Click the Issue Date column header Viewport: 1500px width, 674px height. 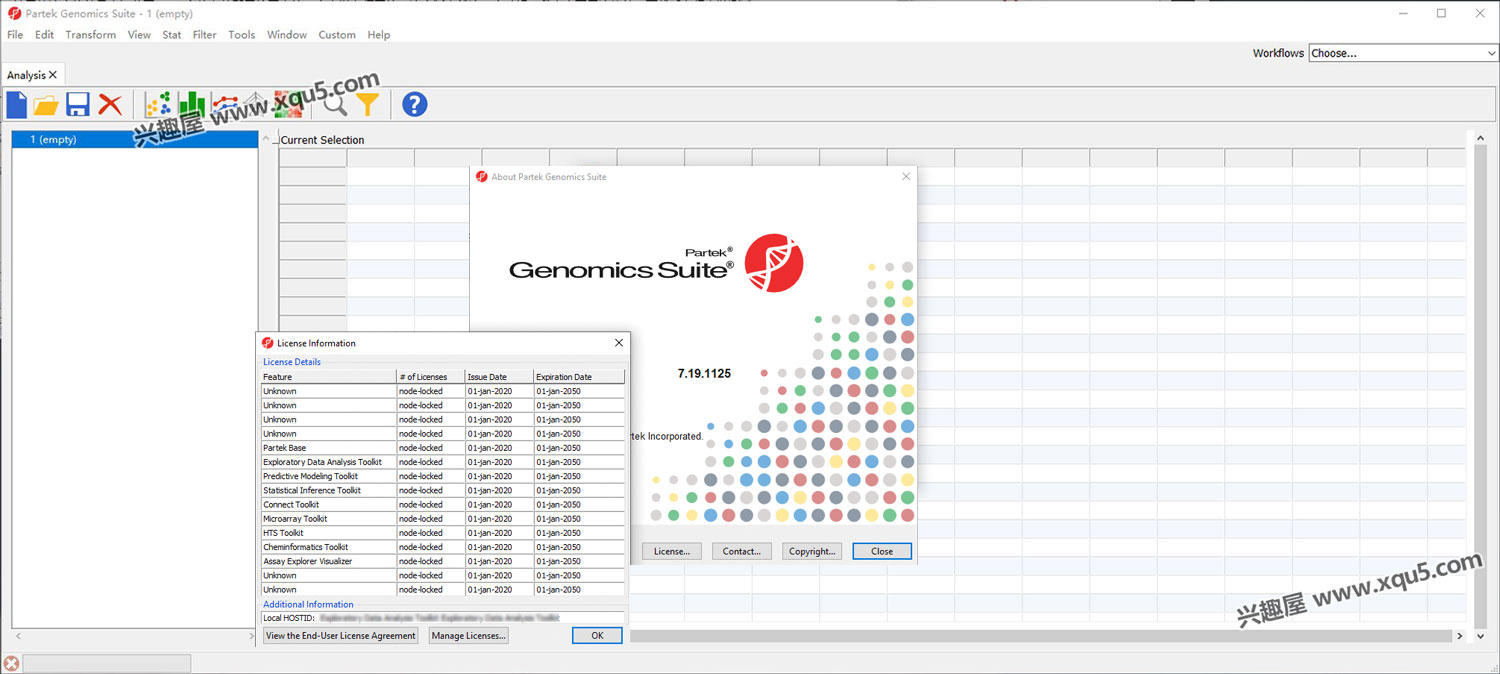499,377
